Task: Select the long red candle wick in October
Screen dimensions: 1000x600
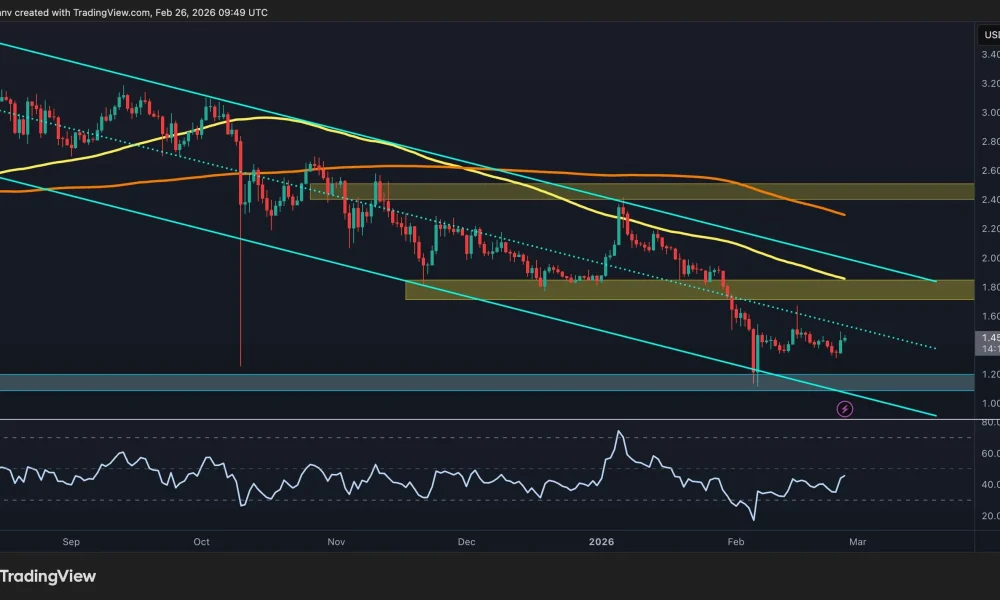Action: (x=241, y=300)
